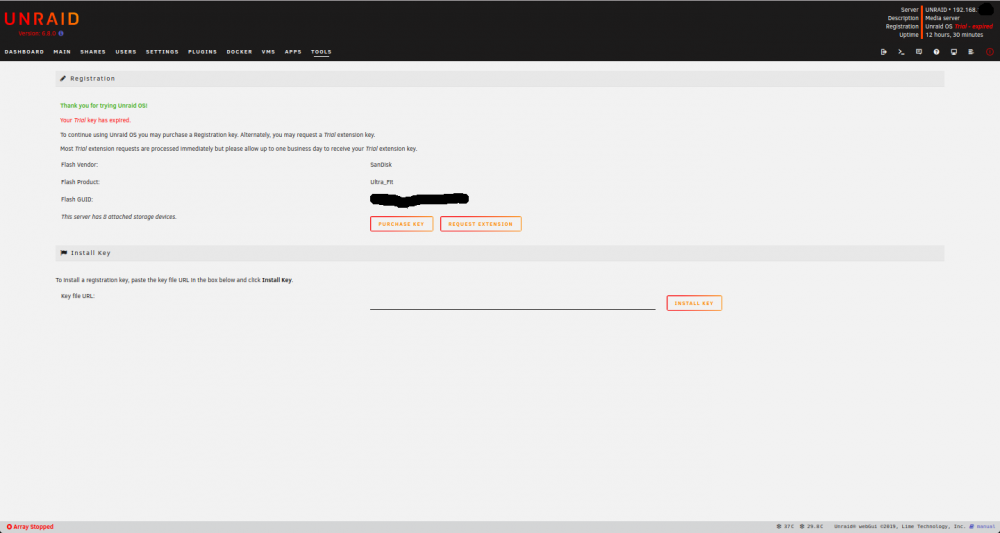Image resolution: width=1000 pixels, height=533 pixels.
Task: Click the UNRAID logo
Action: [42, 19]
